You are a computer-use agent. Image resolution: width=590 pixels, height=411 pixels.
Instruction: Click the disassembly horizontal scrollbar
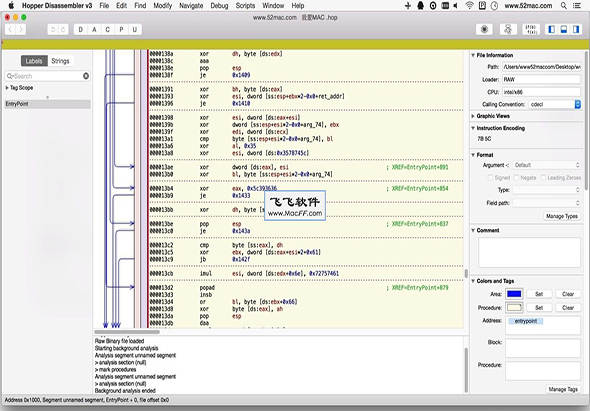coord(127,332)
